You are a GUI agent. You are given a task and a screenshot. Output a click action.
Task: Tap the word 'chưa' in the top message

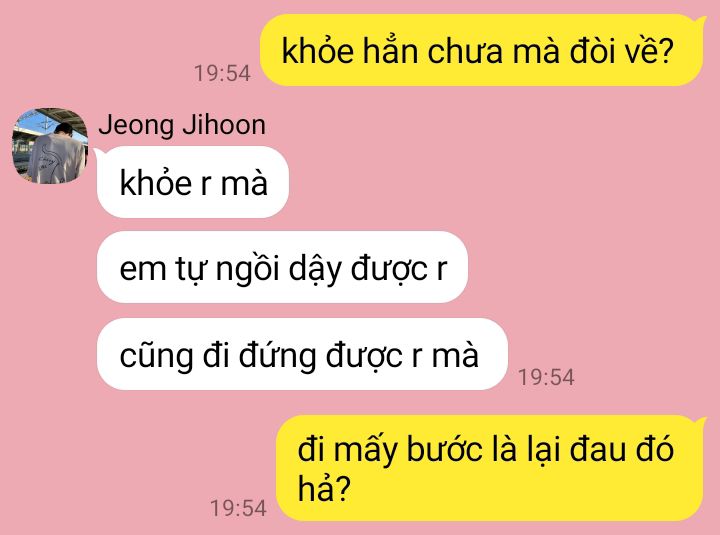click(465, 51)
